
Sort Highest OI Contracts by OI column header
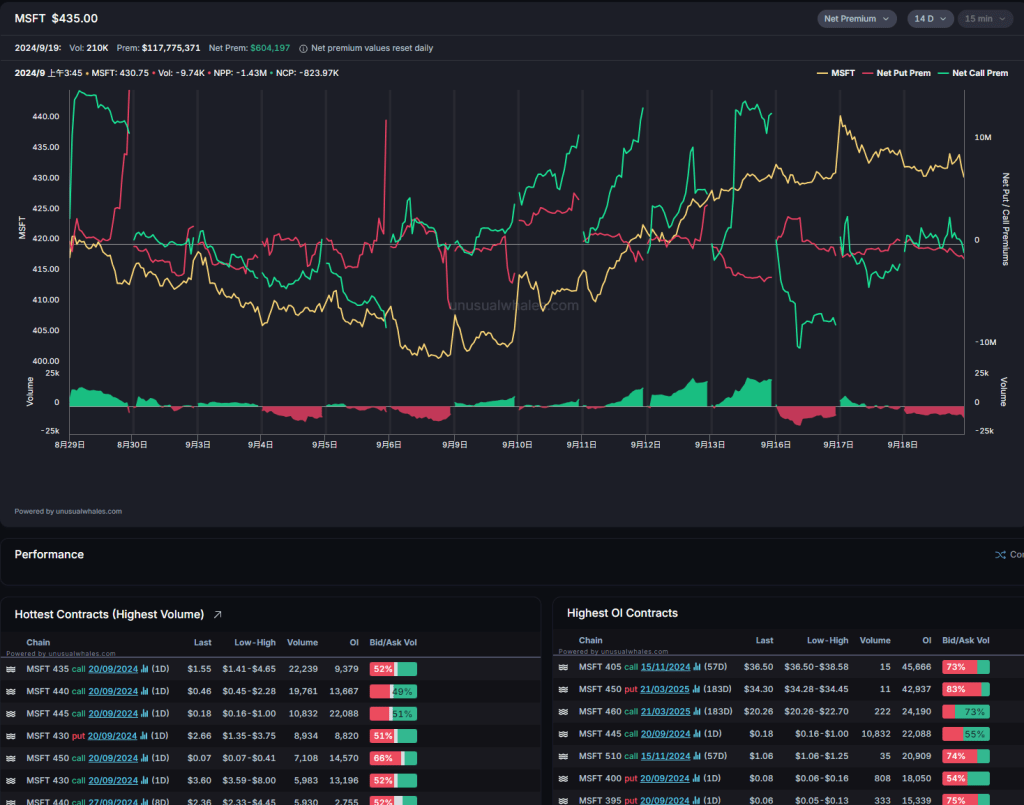point(923,640)
